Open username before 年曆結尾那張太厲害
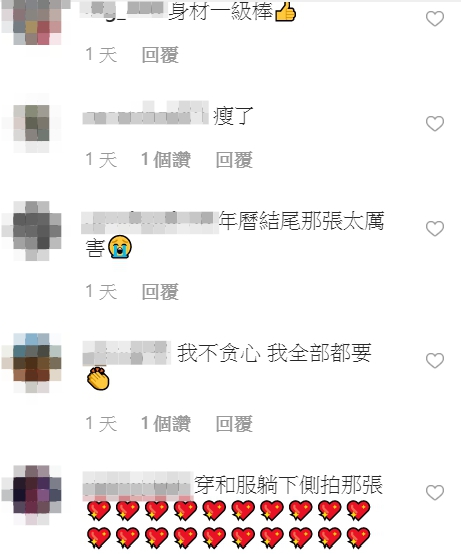Image resolution: width=461 pixels, height=554 pixels. (150, 223)
